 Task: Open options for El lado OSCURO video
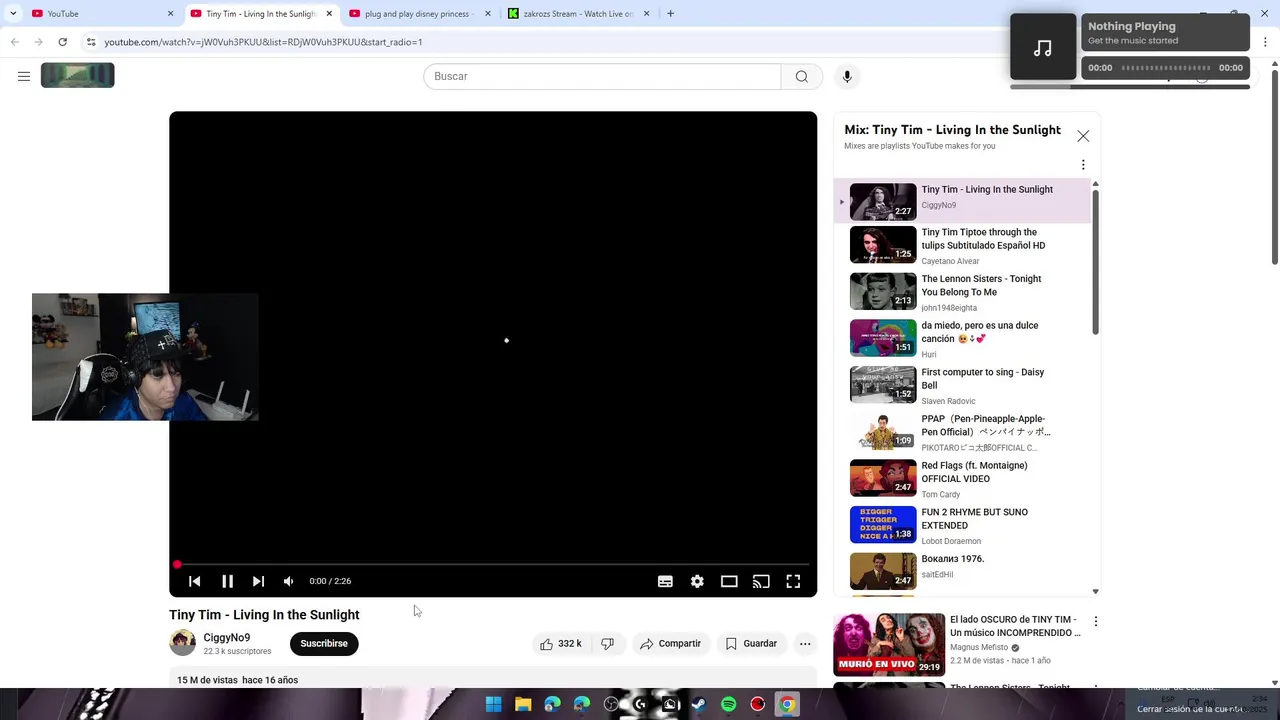tap(1096, 621)
